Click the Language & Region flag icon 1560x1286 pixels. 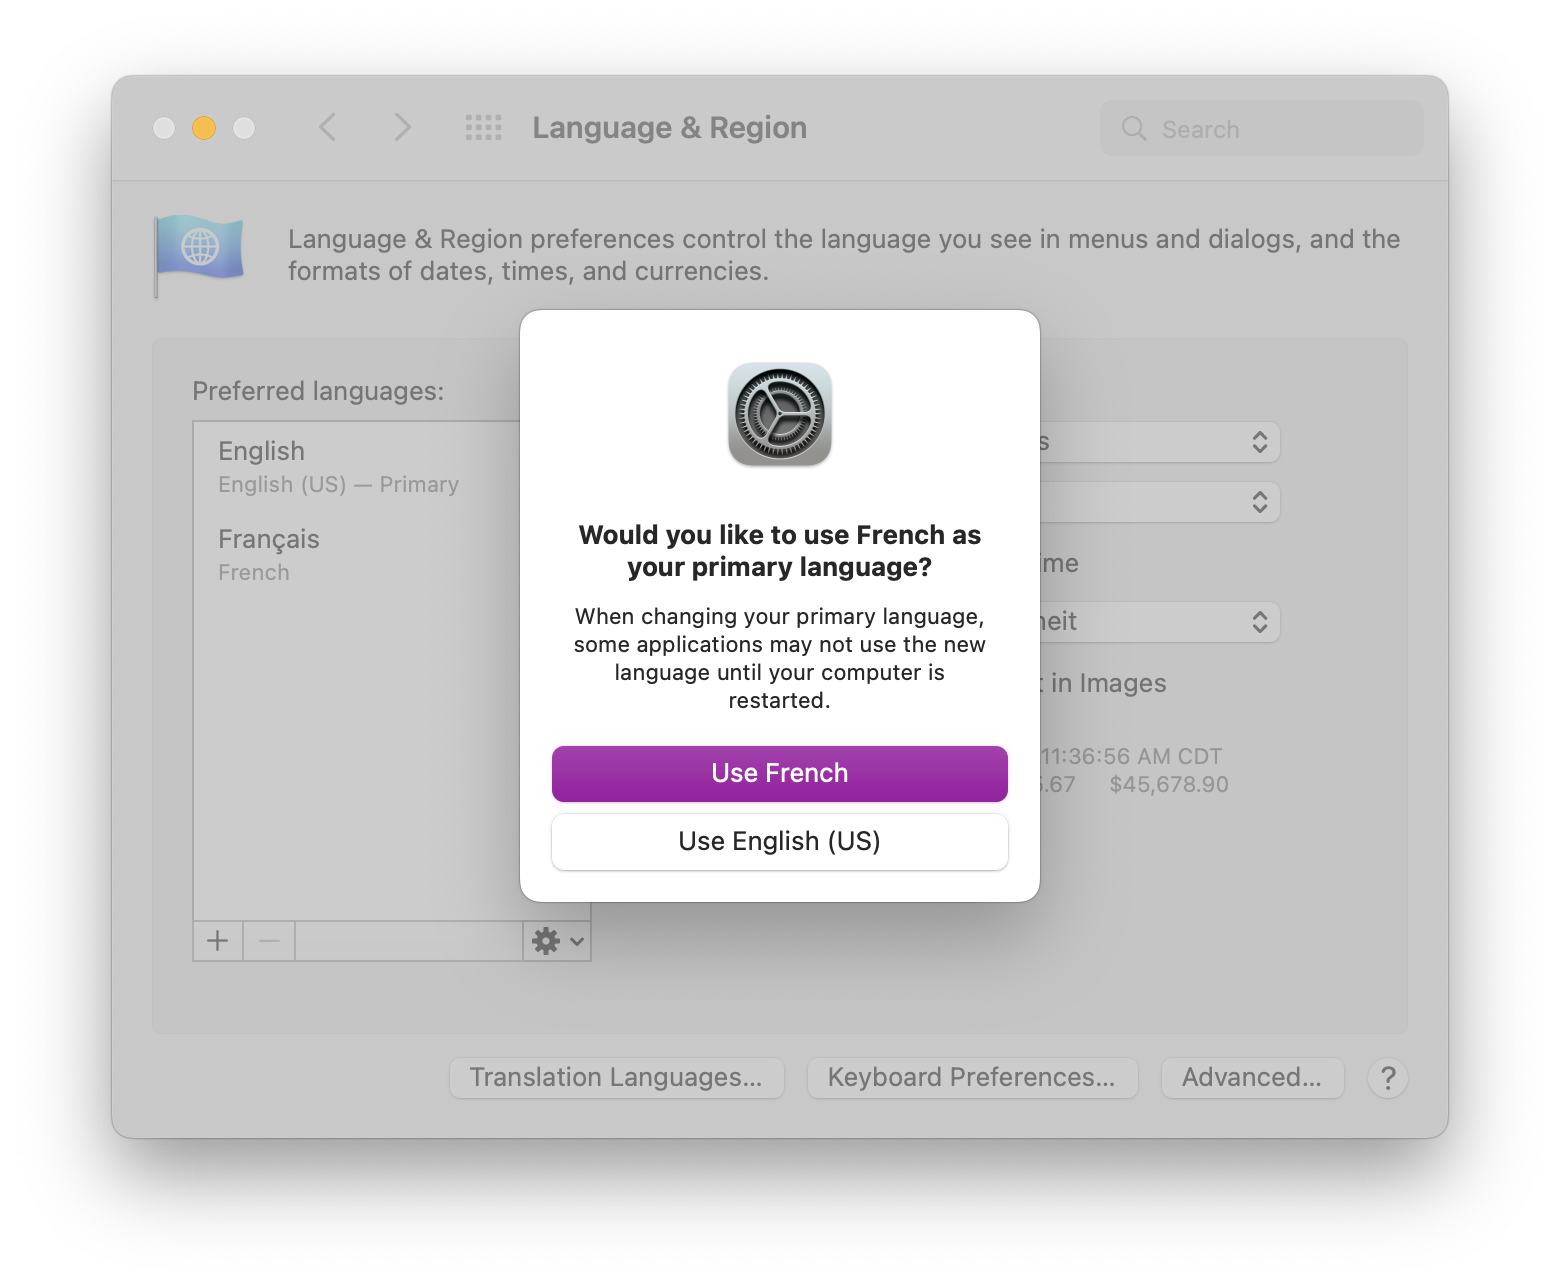pyautogui.click(x=198, y=255)
